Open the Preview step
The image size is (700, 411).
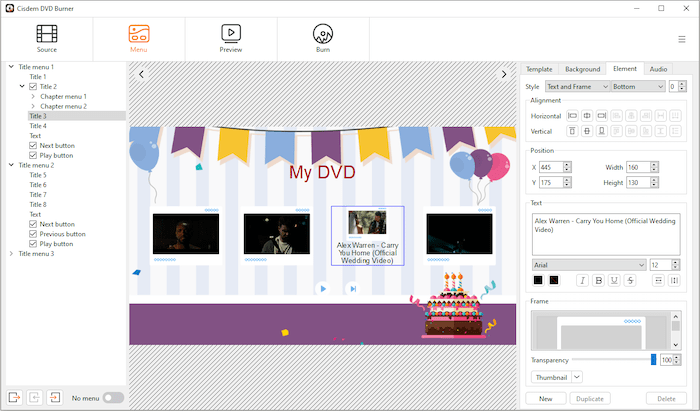click(231, 37)
